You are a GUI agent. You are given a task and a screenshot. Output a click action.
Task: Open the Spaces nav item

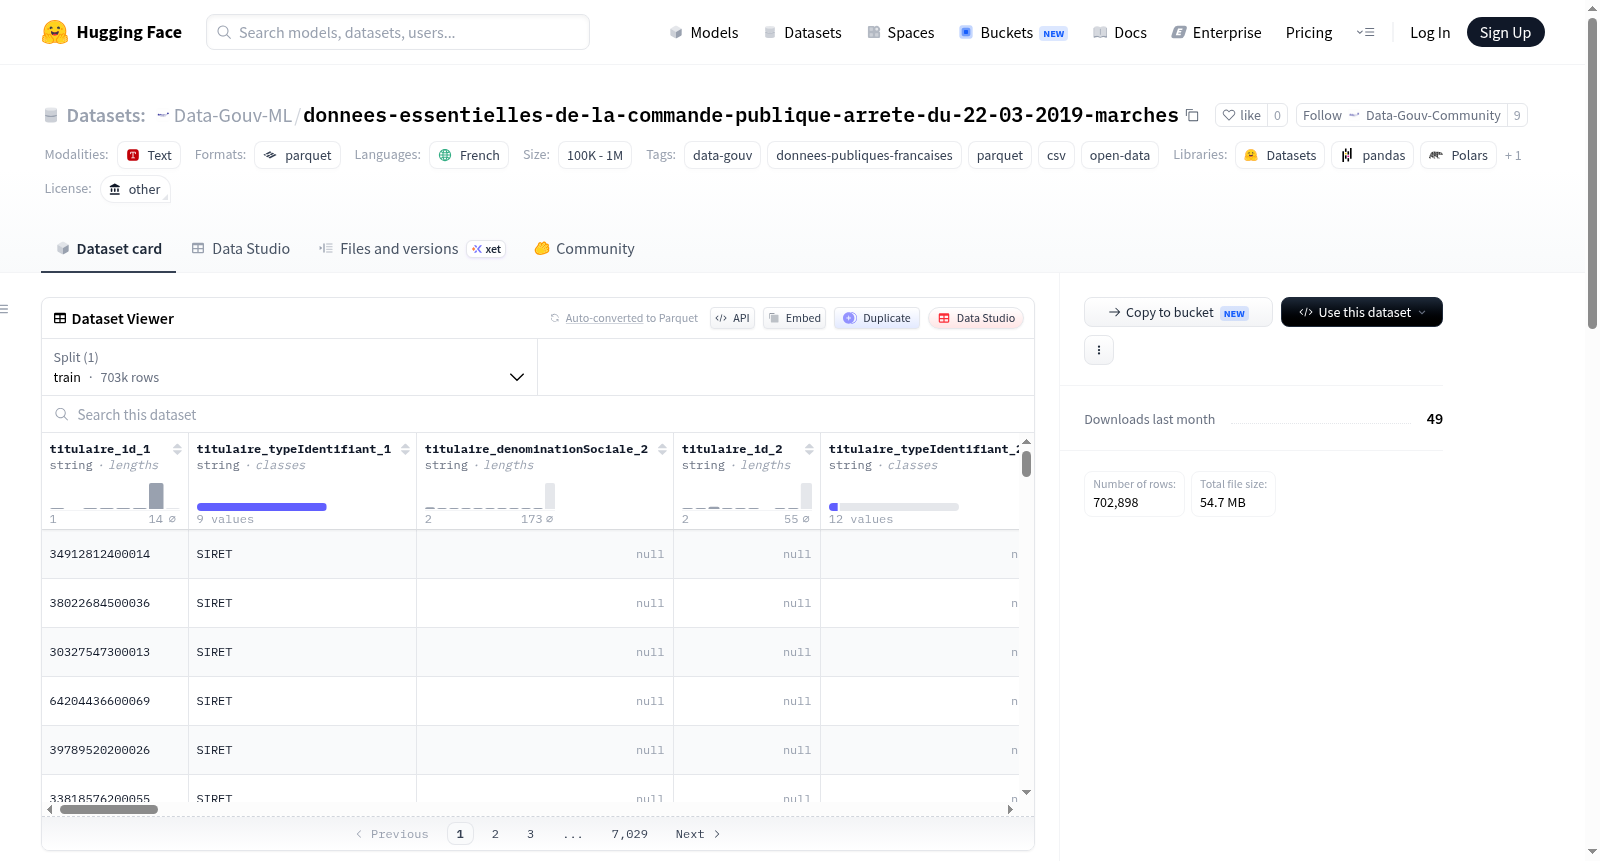[900, 32]
